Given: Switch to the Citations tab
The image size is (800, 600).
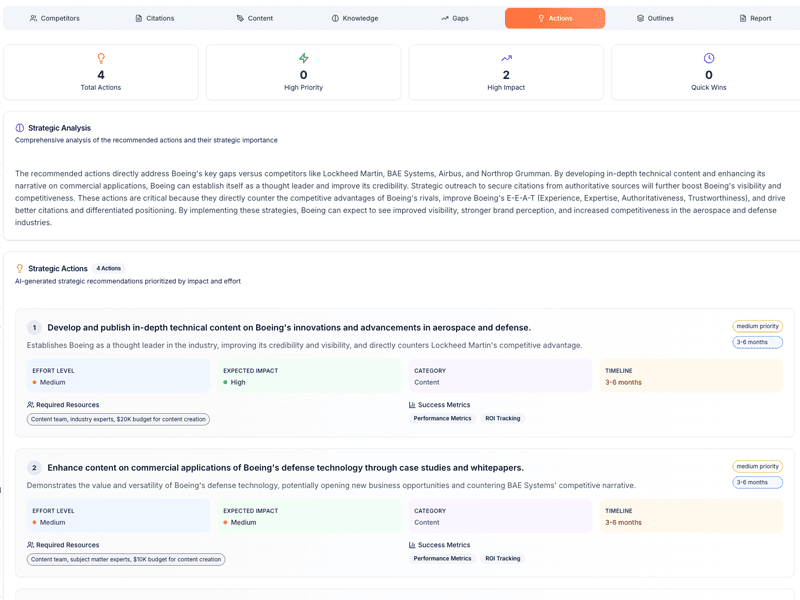Looking at the screenshot, I should (x=154, y=18).
